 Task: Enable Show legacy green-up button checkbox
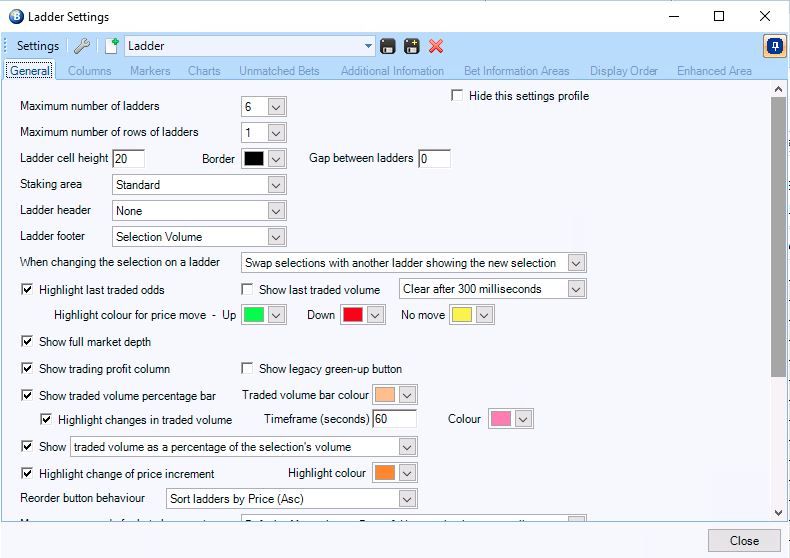tap(247, 368)
